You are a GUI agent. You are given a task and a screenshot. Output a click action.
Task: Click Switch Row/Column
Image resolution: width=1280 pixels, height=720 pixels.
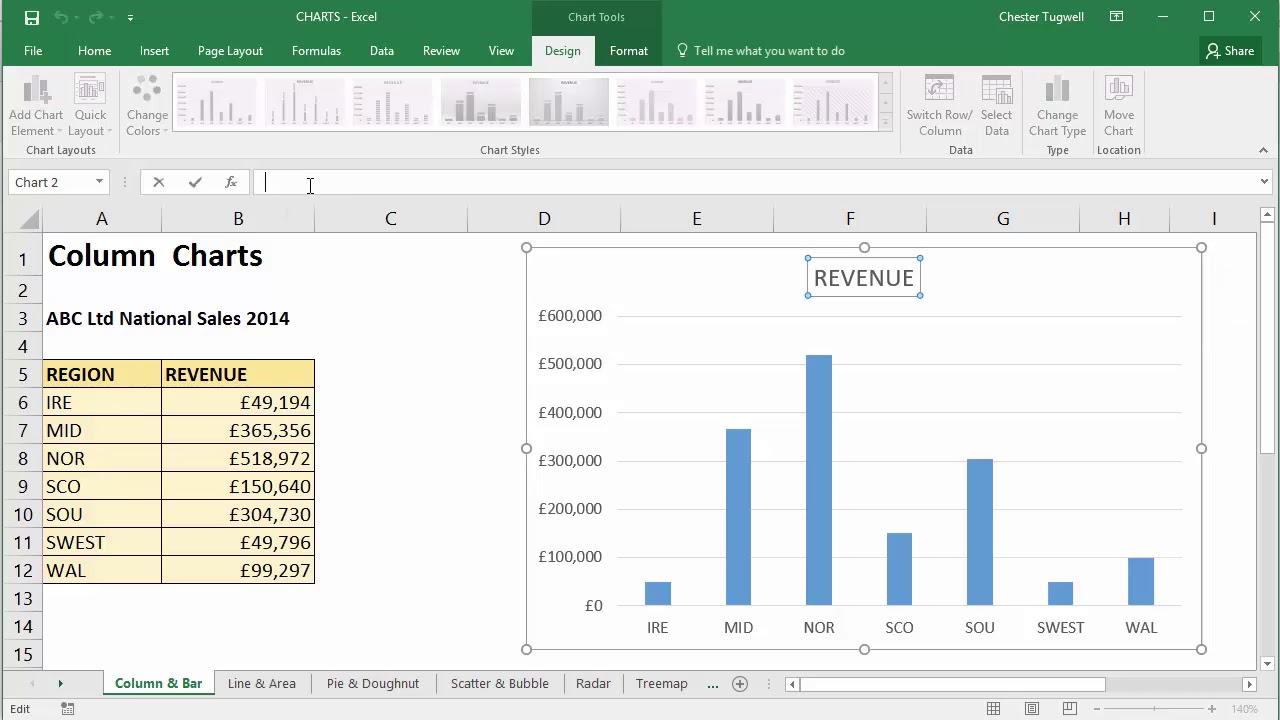coord(940,106)
